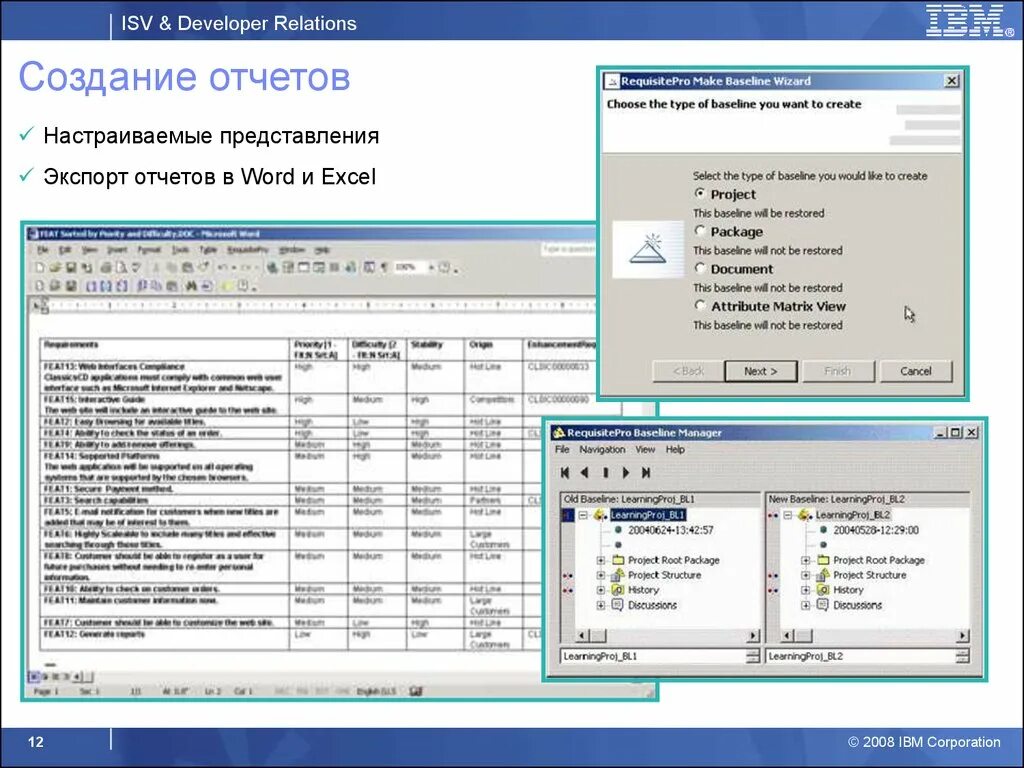Click the Next button in the wizard
The image size is (1024, 768).
tap(761, 371)
